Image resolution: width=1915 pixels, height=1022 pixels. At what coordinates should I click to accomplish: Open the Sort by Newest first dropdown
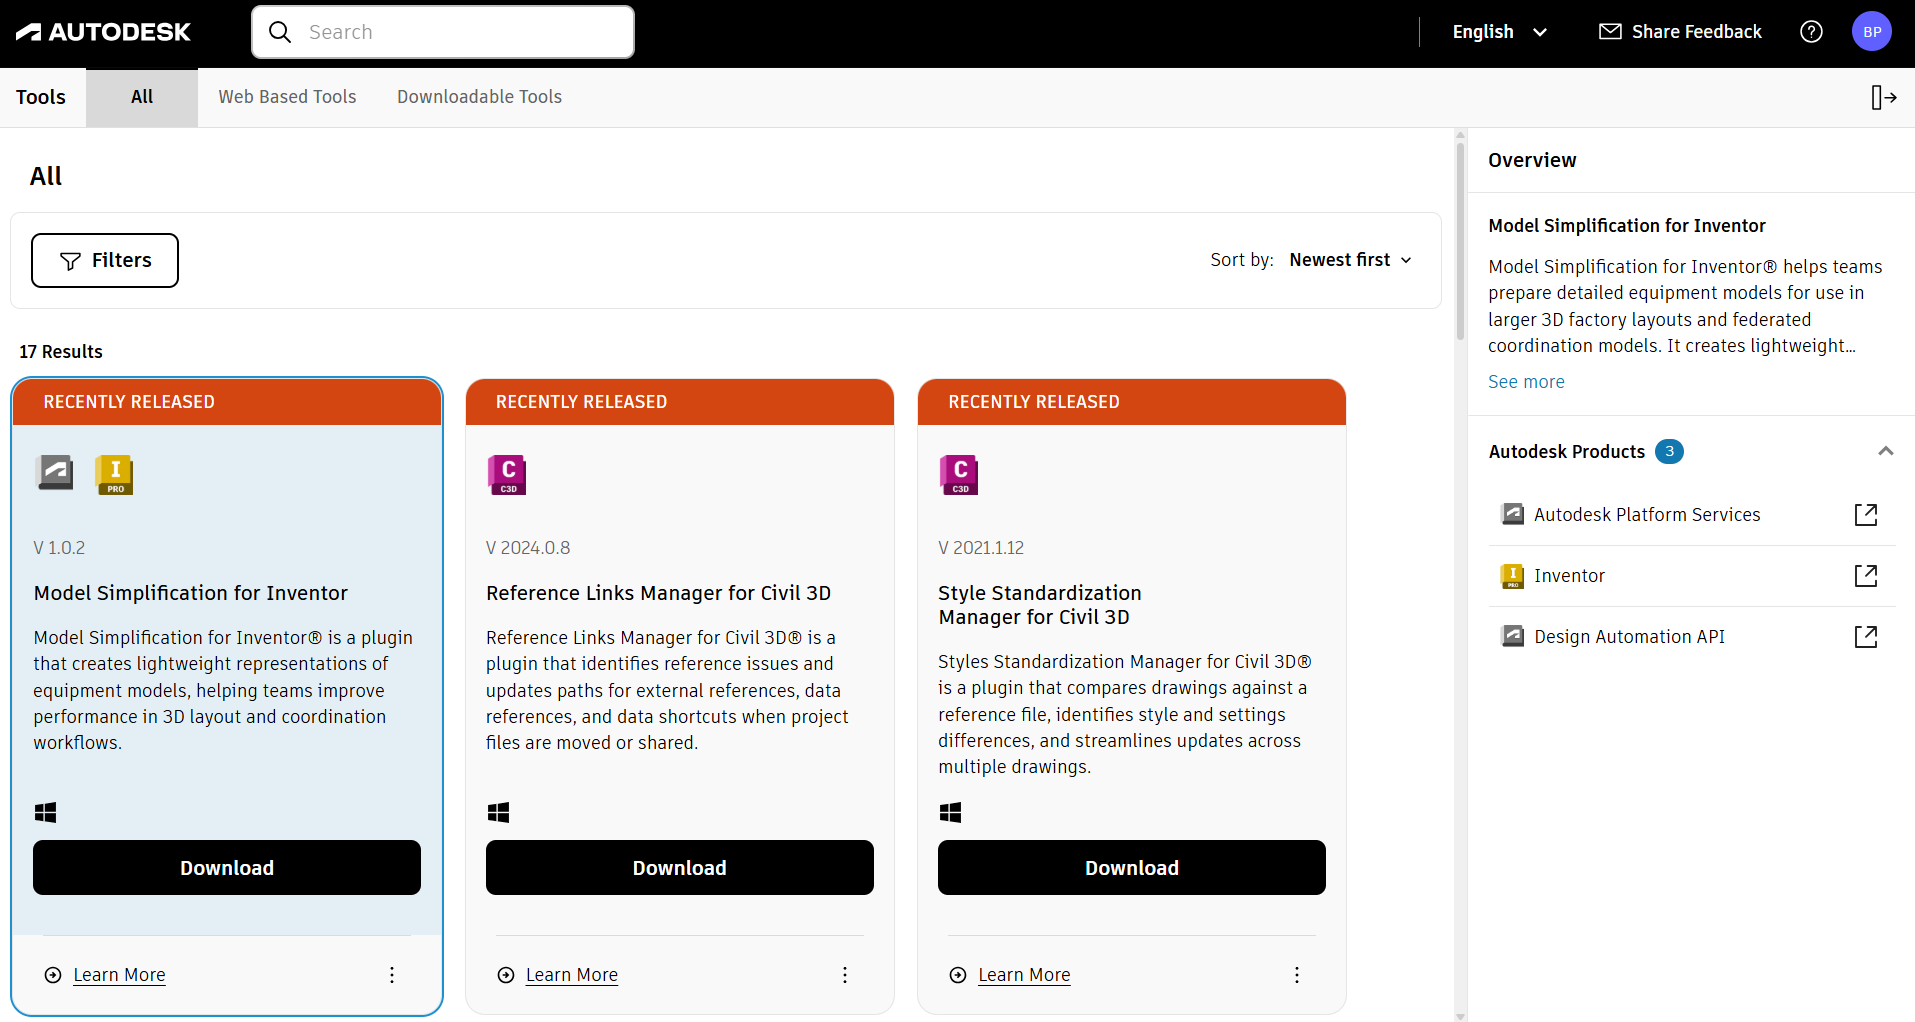tap(1351, 260)
